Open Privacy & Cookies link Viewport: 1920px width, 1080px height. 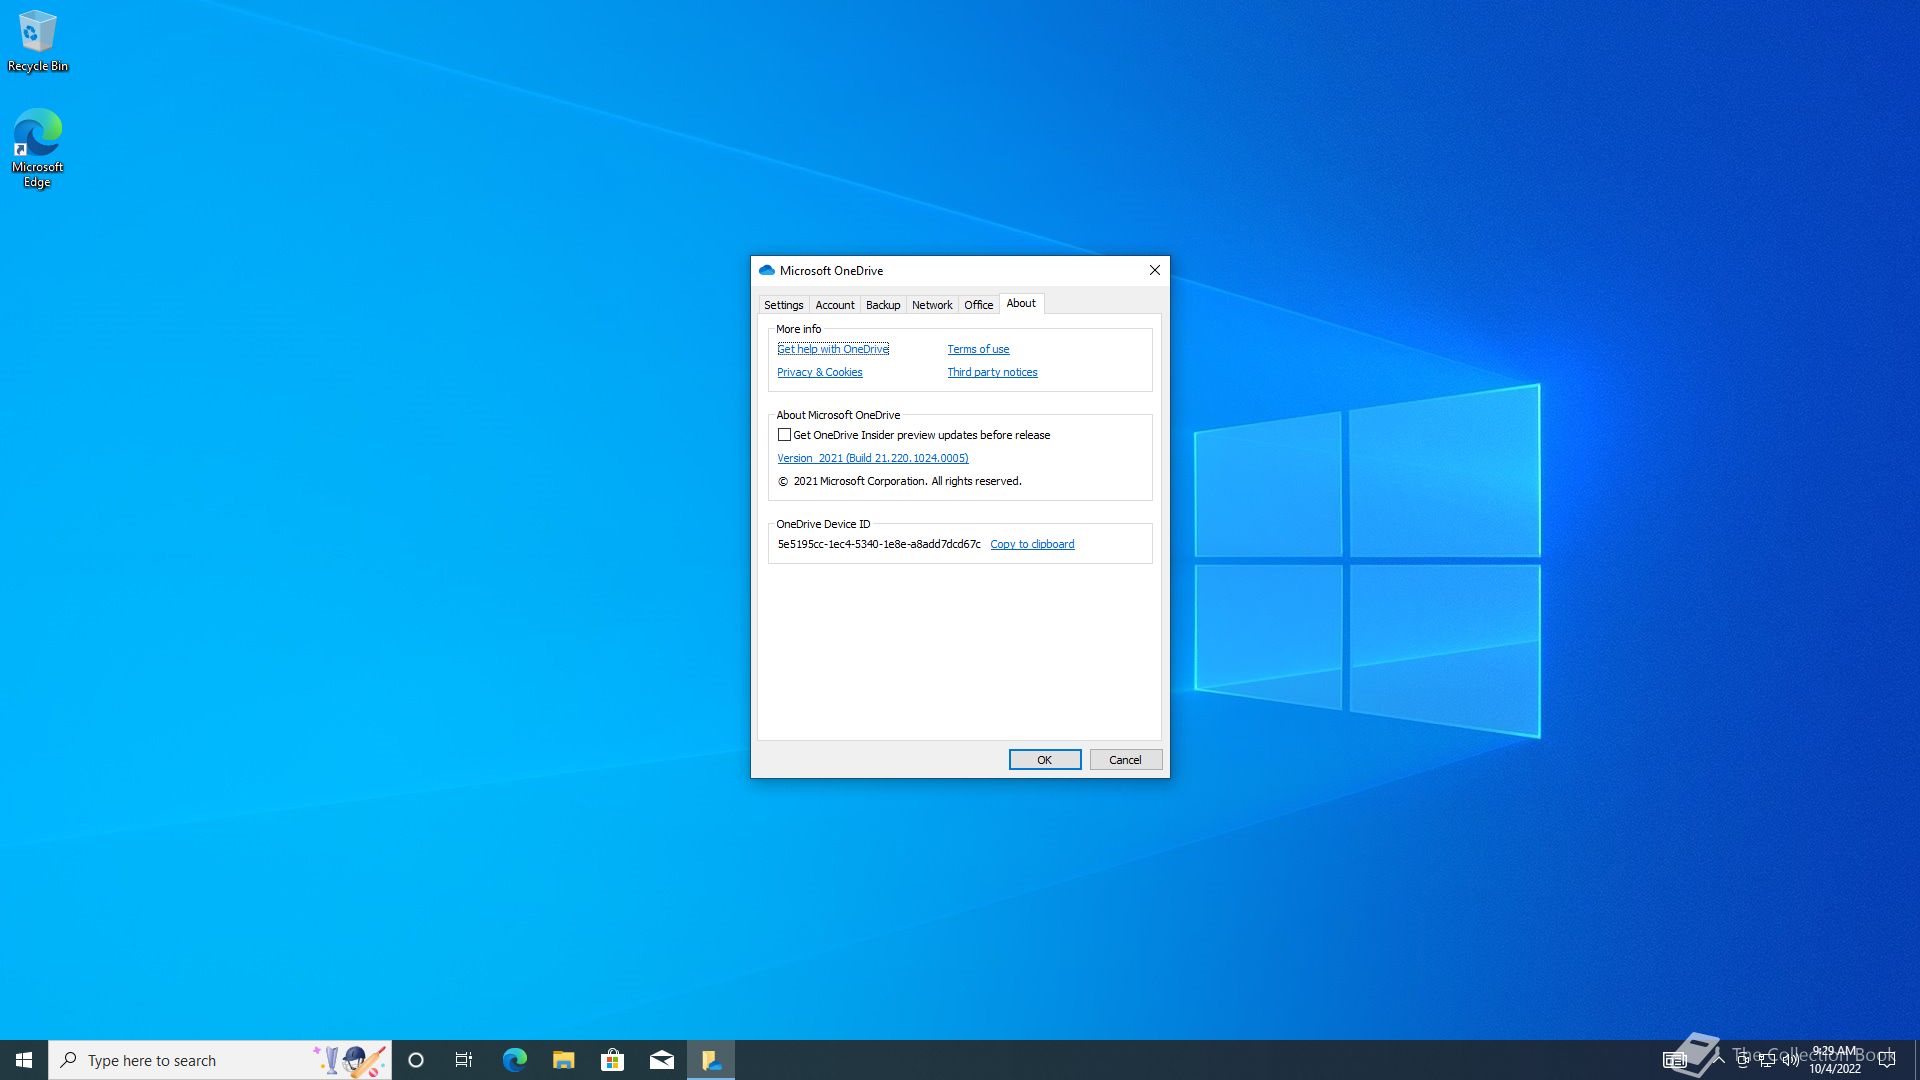(x=820, y=372)
